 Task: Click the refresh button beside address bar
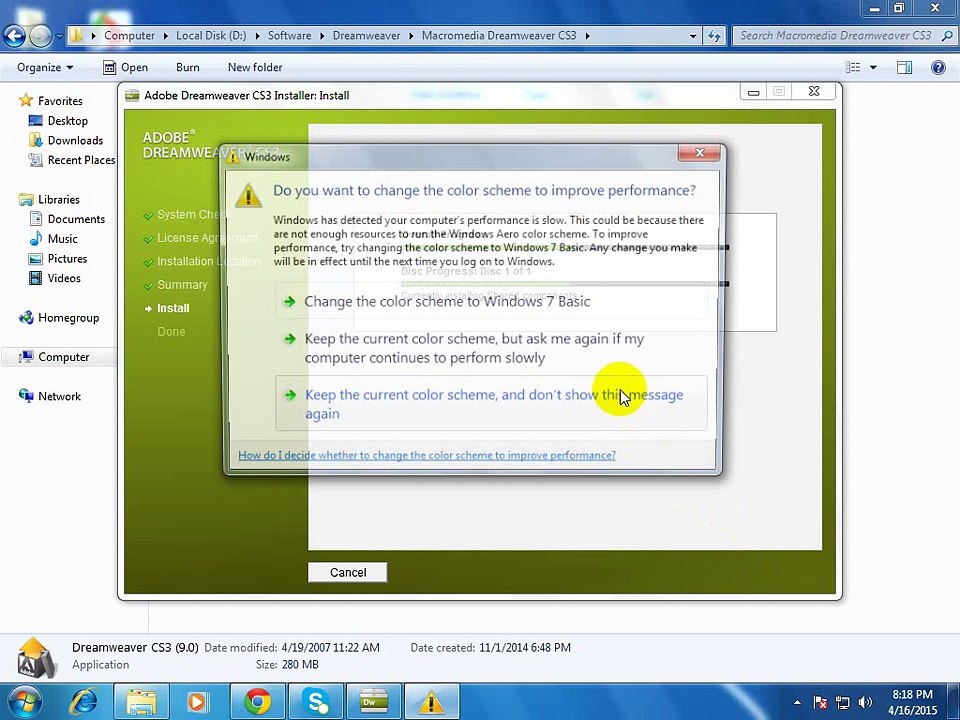pos(714,36)
